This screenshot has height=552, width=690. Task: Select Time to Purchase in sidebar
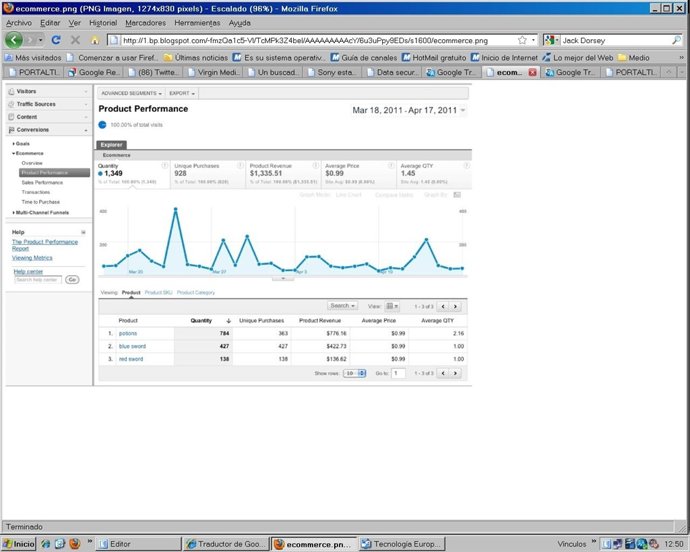coord(40,202)
